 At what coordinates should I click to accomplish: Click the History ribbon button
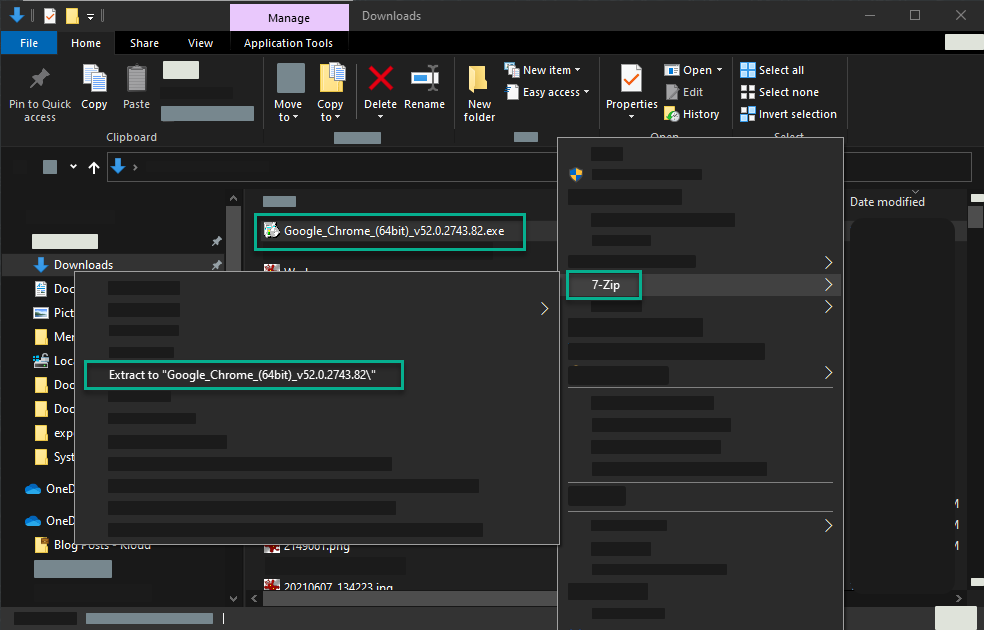692,114
